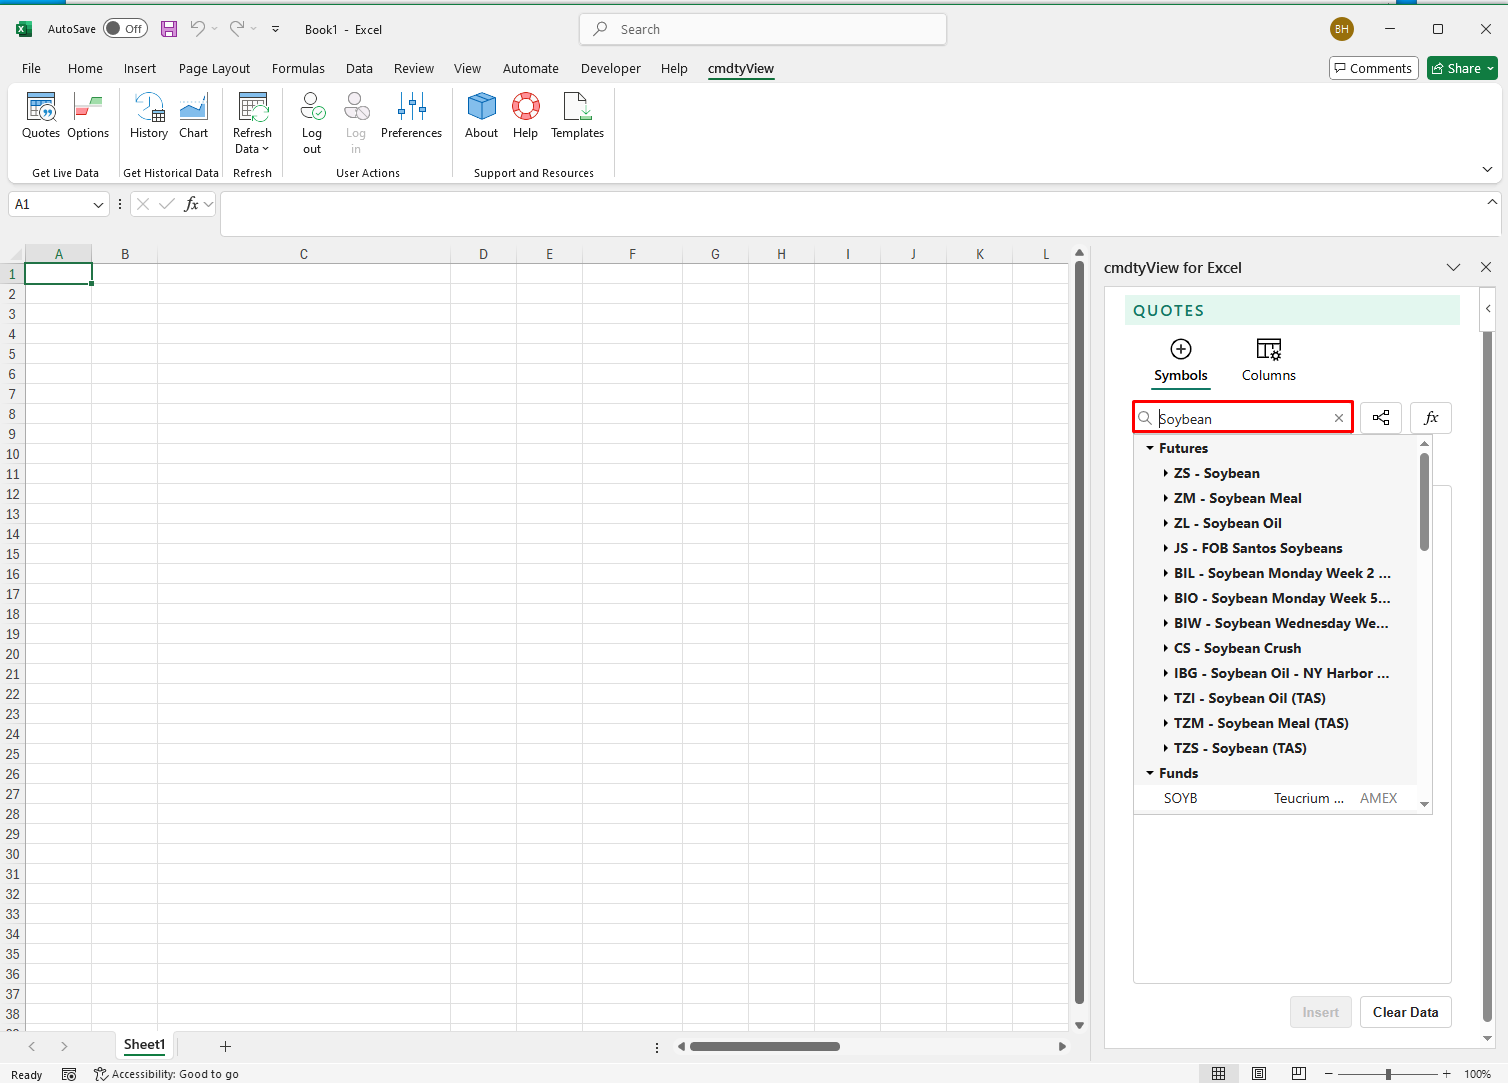Click the Undo arrow
The width and height of the screenshot is (1508, 1083).
click(198, 29)
